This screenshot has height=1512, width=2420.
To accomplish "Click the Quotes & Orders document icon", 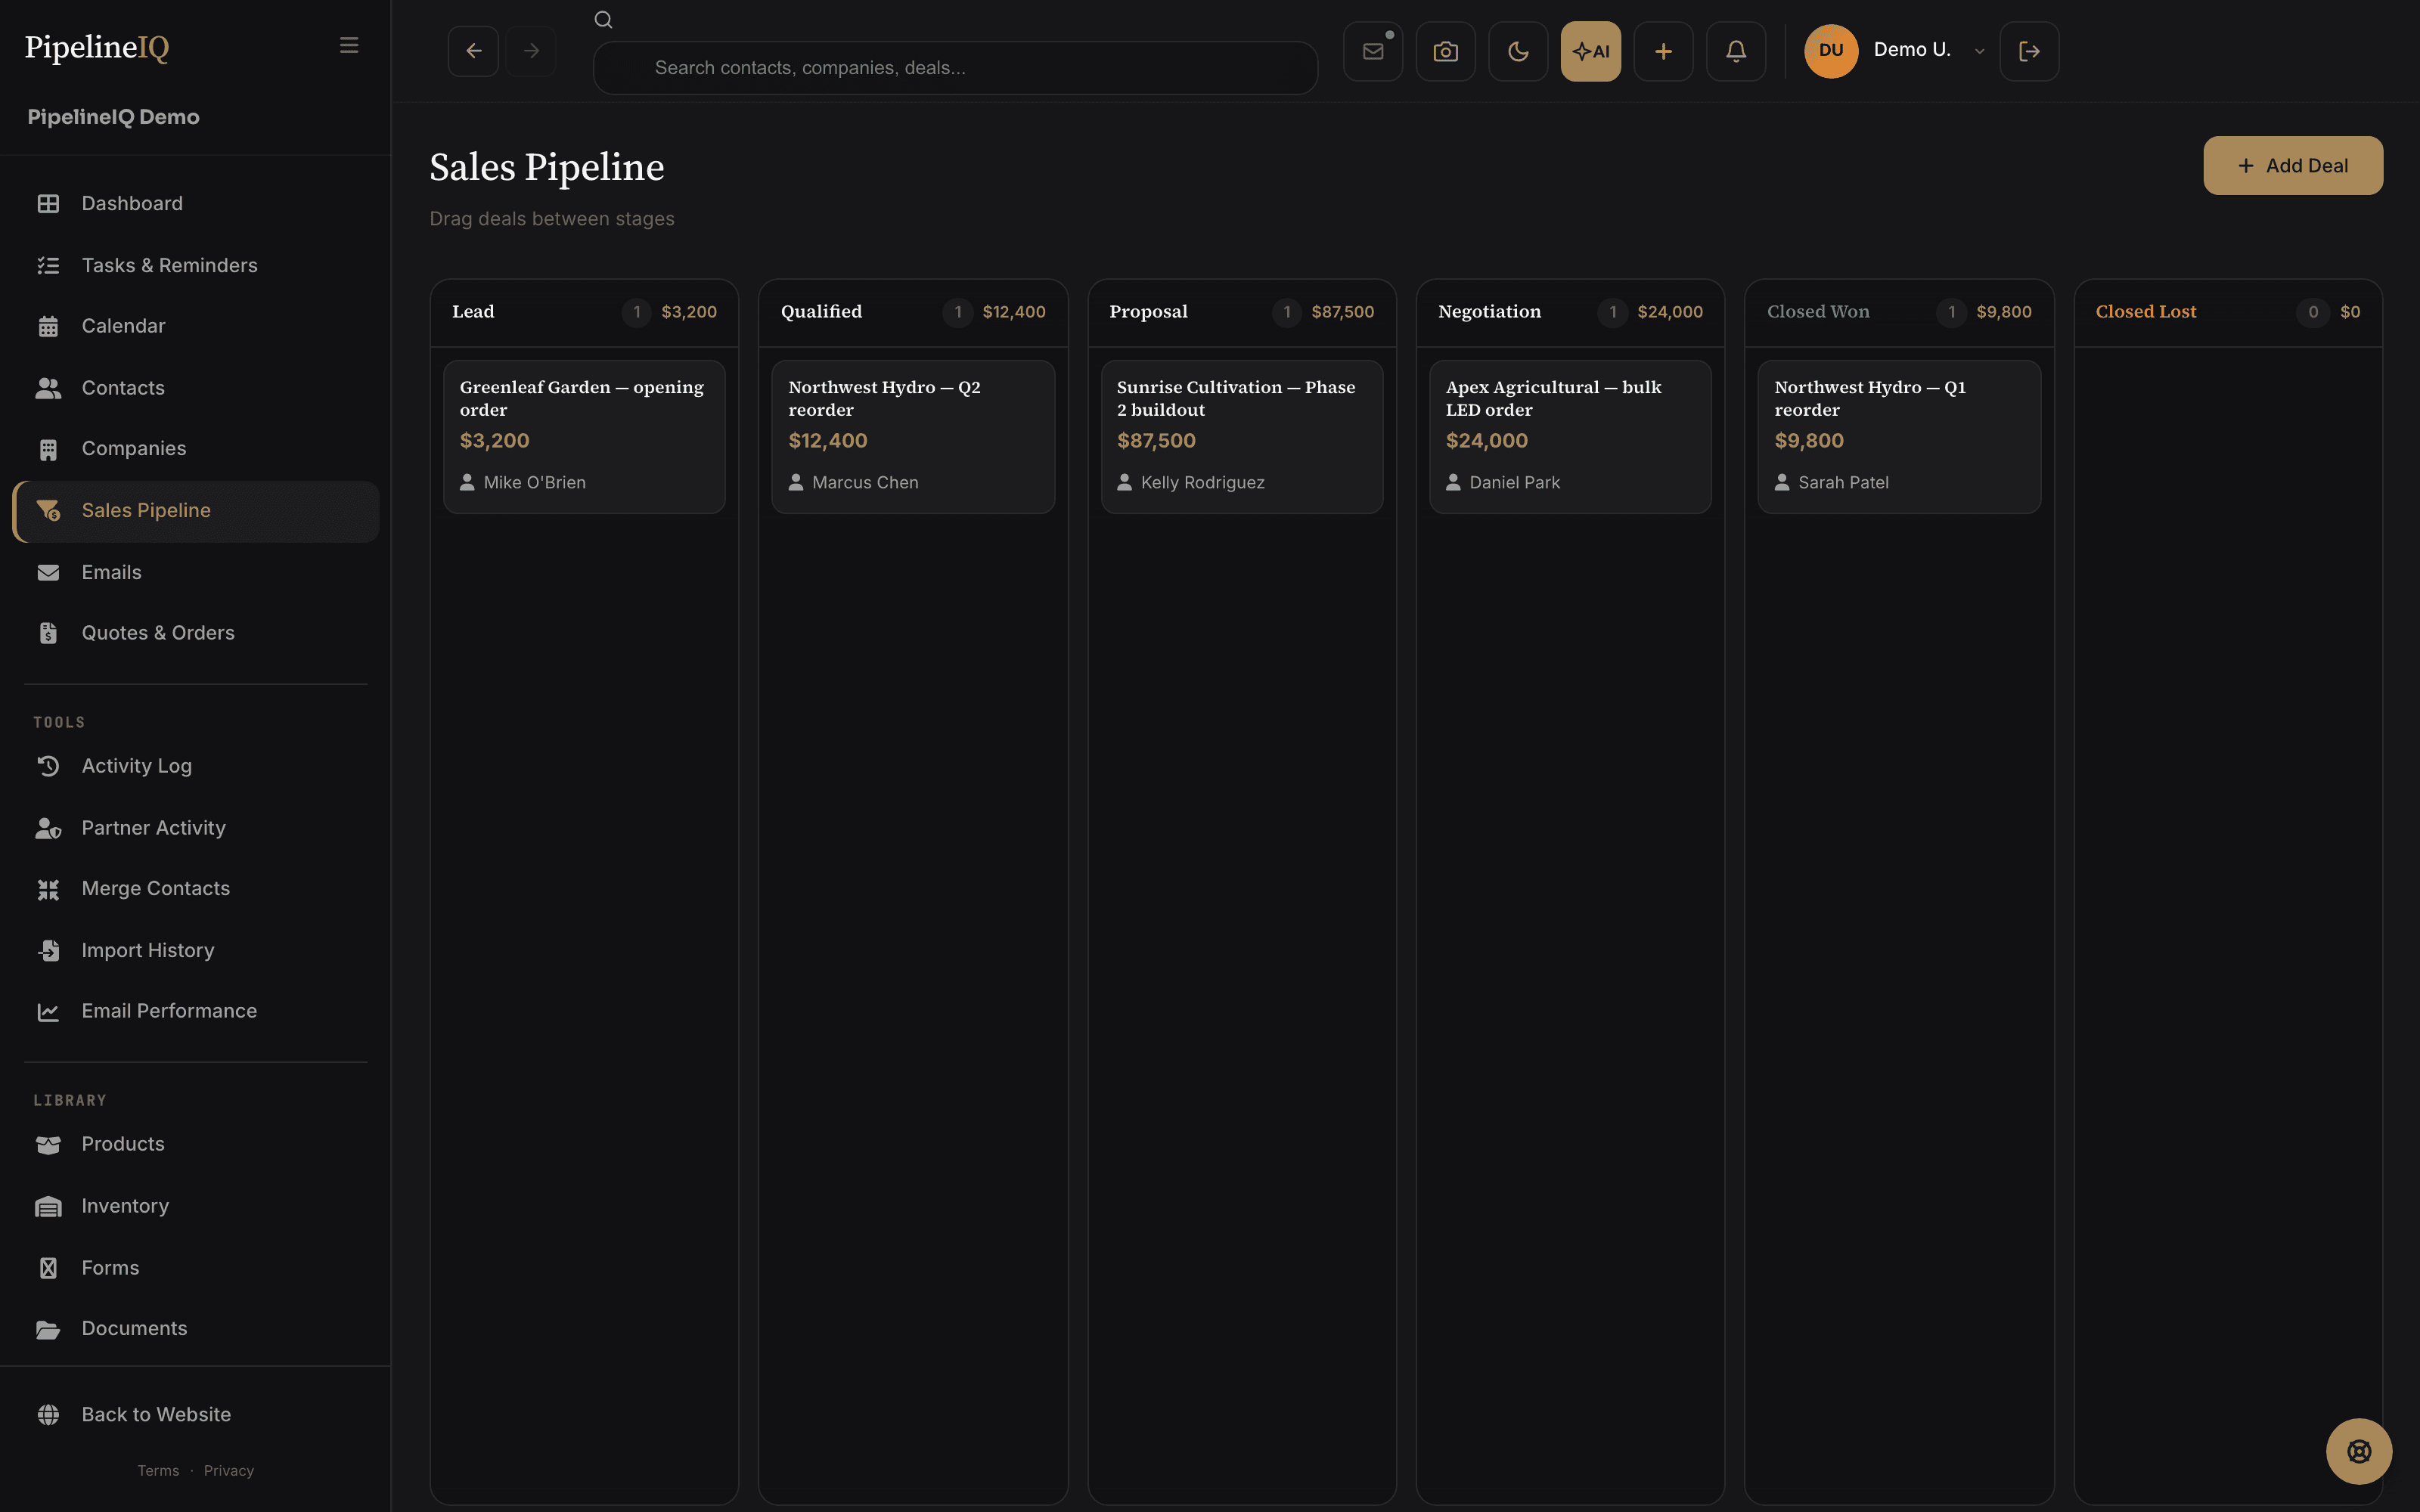I will point(48,633).
